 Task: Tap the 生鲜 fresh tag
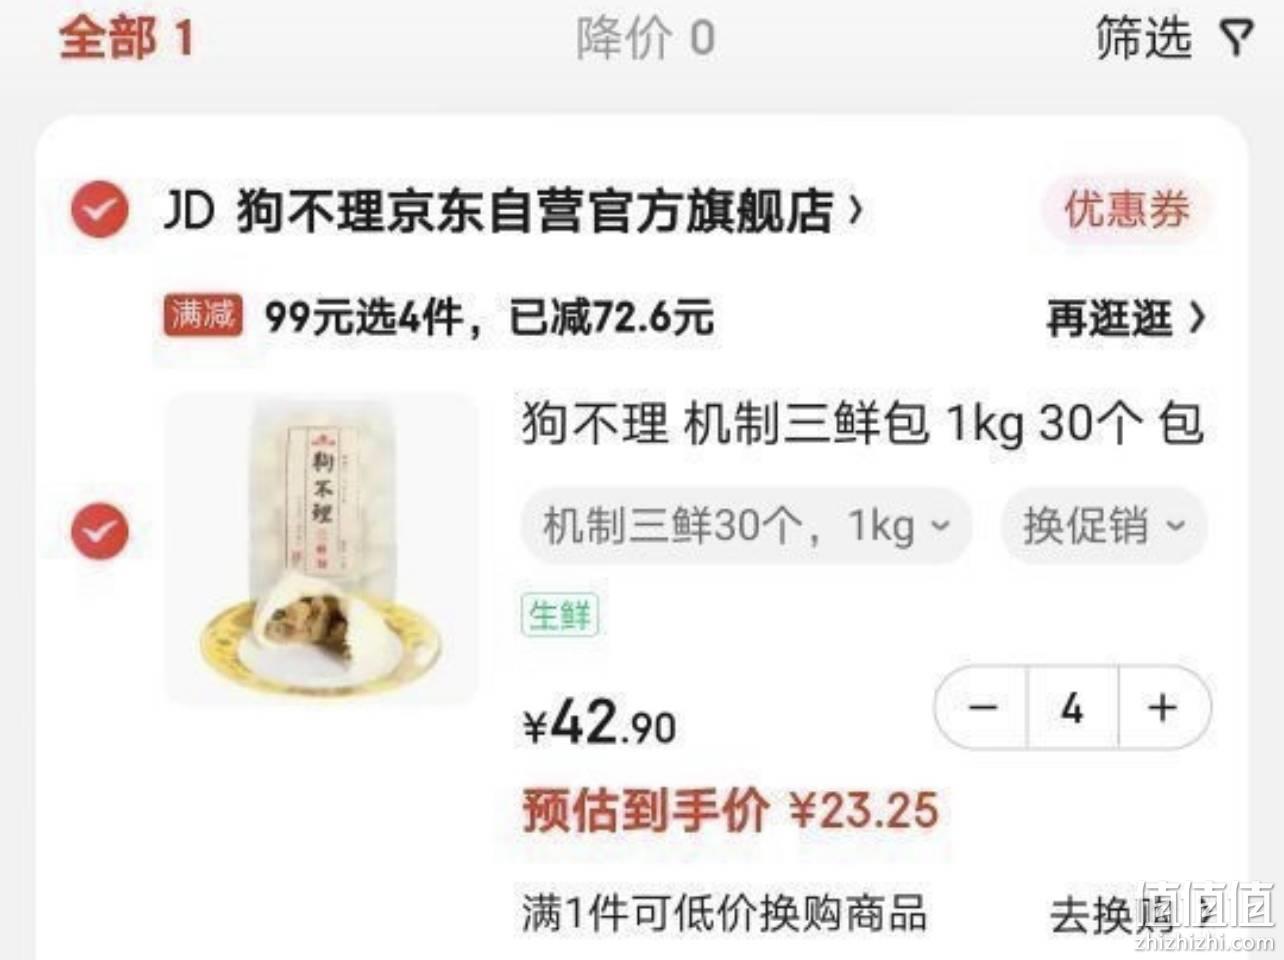(x=559, y=614)
